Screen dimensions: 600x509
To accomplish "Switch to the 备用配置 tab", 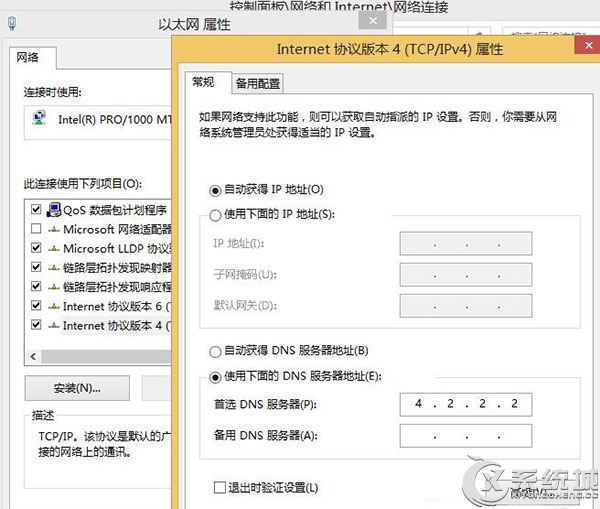I will click(258, 83).
